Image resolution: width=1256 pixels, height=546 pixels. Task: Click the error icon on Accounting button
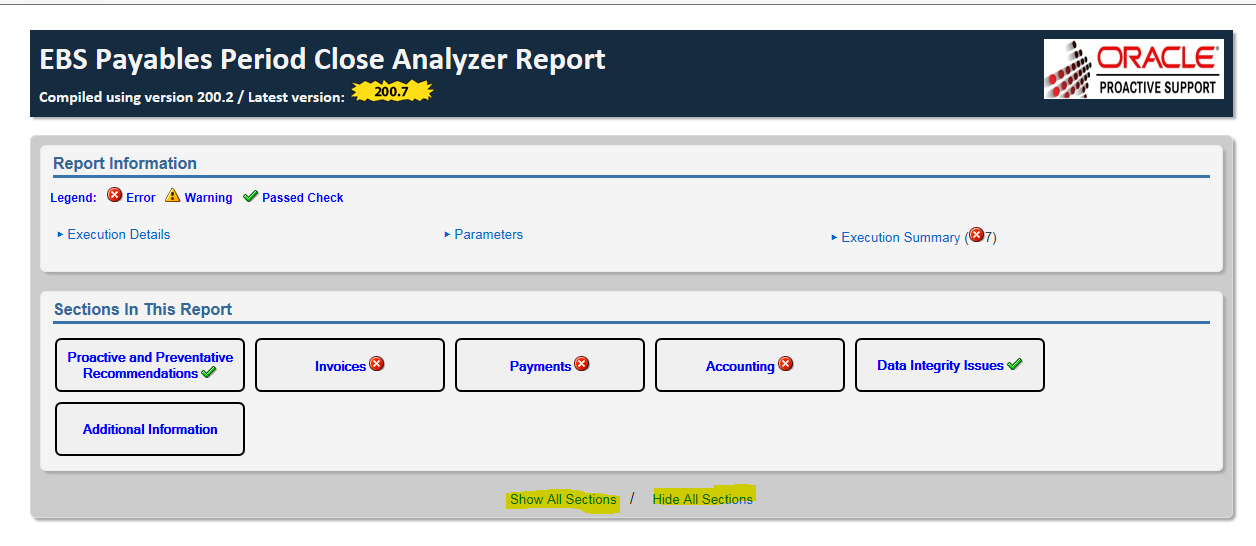[786, 364]
